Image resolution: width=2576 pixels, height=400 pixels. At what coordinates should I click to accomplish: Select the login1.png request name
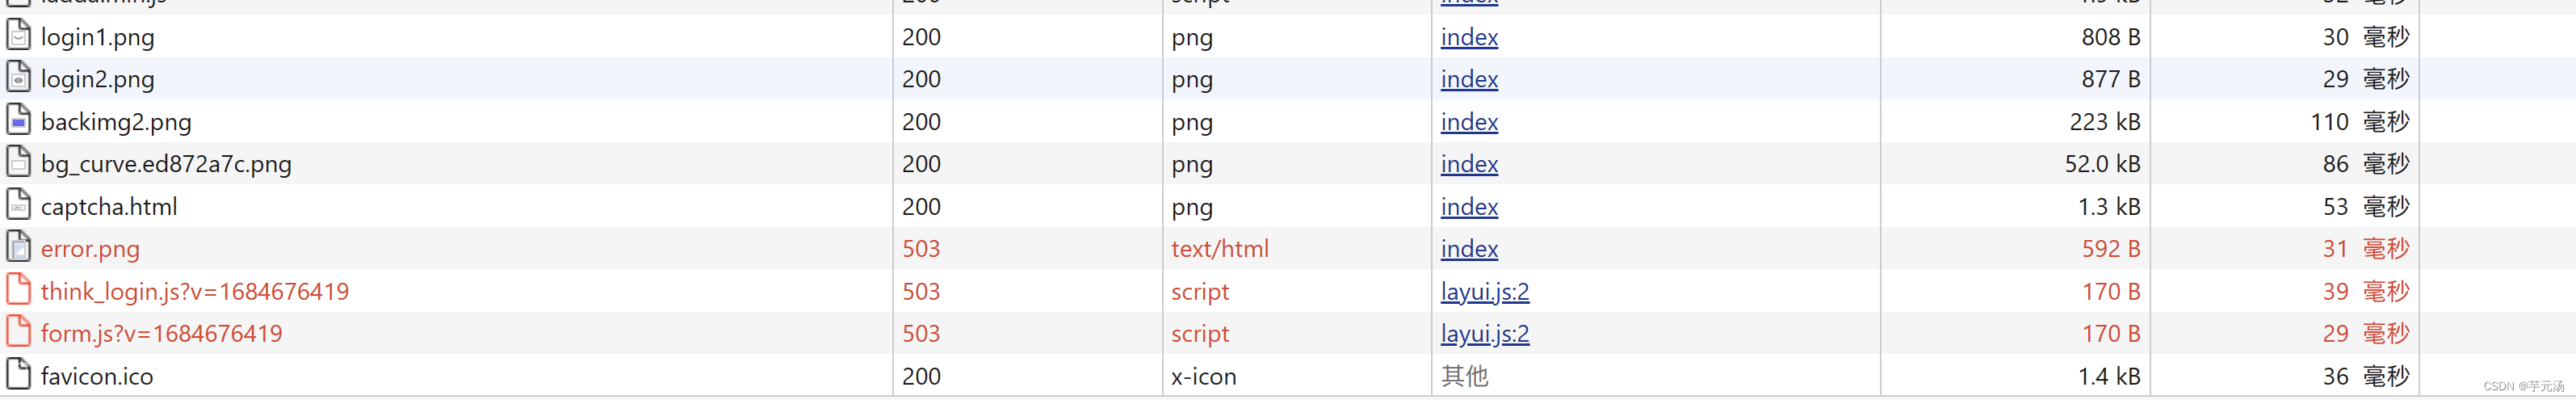(x=98, y=38)
